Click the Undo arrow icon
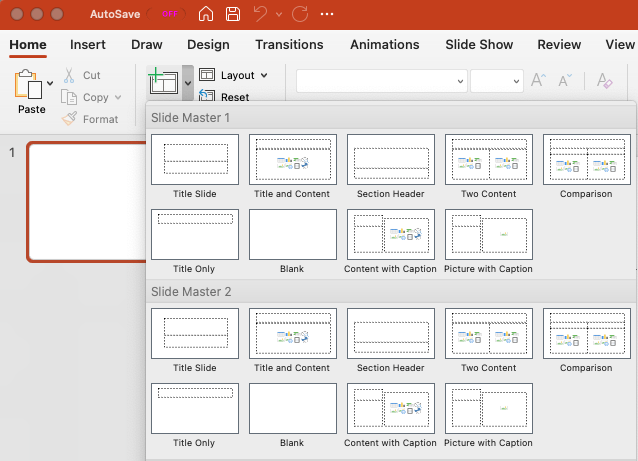Viewport: 638px width, 461px height. coord(262,15)
